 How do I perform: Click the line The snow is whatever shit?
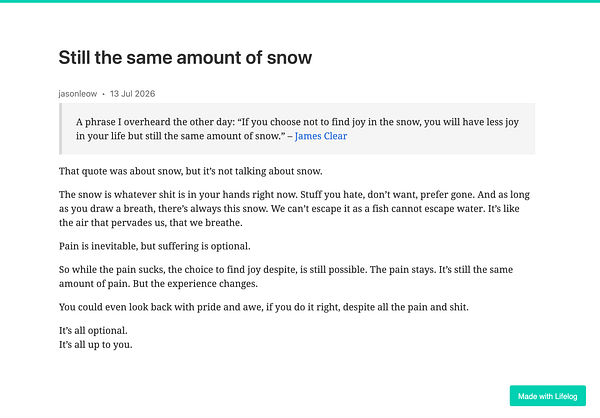click(x=294, y=195)
